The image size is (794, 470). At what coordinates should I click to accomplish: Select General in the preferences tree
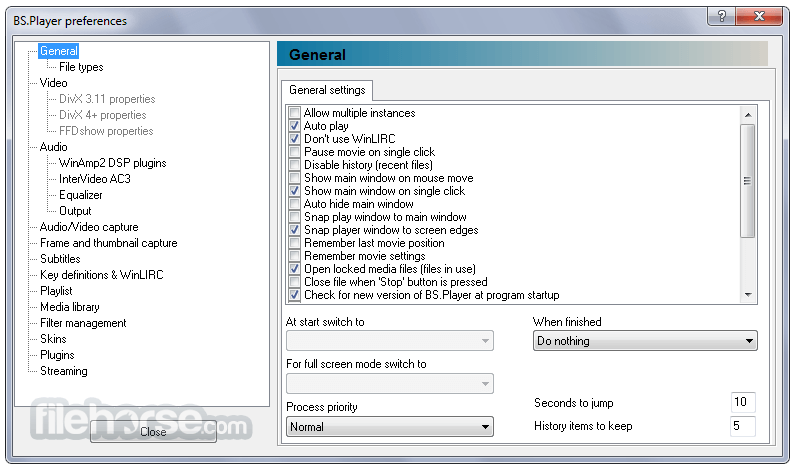[x=59, y=51]
